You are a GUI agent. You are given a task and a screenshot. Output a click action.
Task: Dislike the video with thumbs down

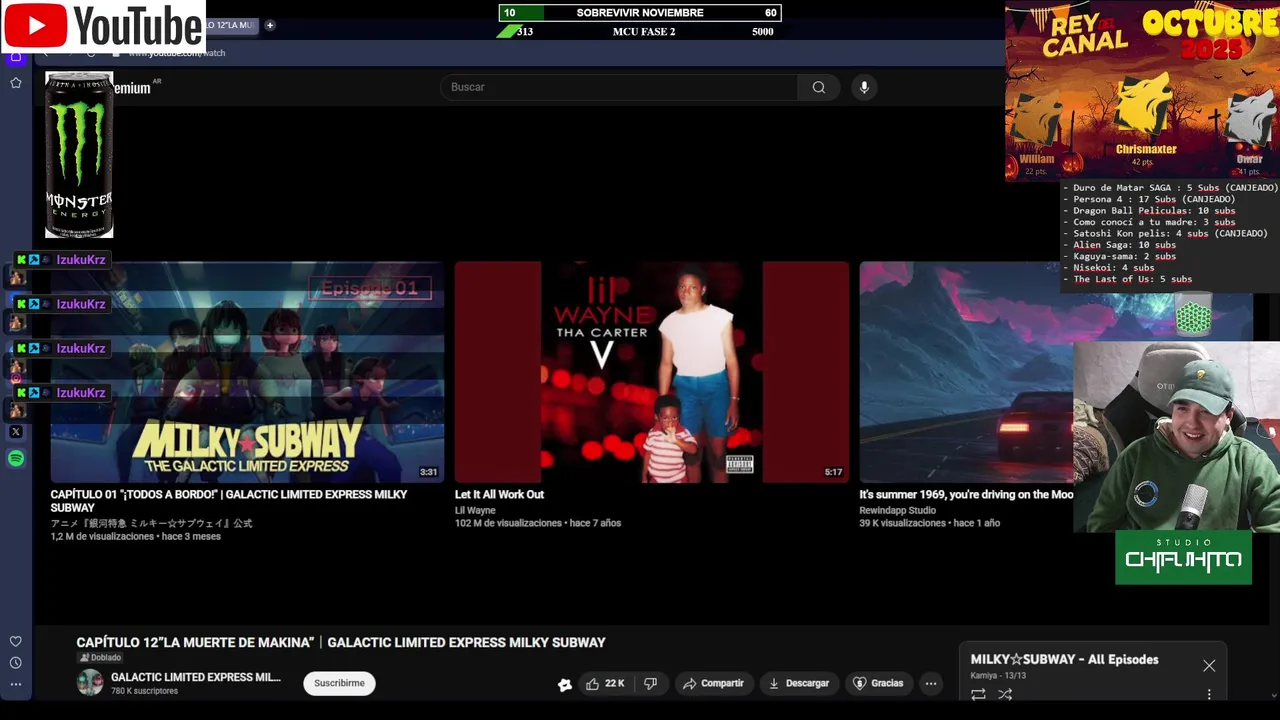pos(651,684)
